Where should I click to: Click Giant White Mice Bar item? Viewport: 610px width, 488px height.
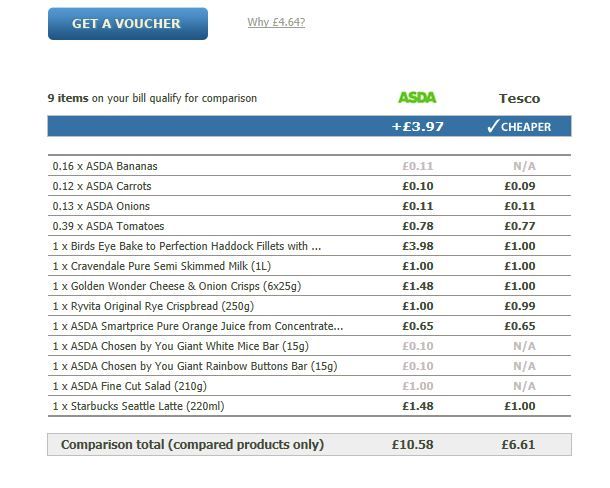pos(178,346)
